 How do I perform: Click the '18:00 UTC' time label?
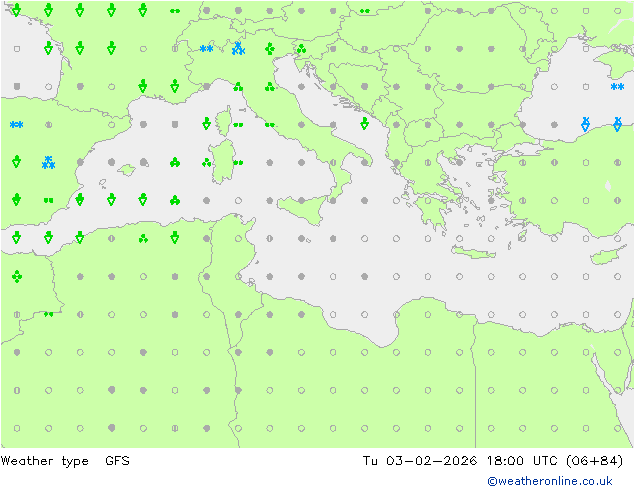[524, 460]
